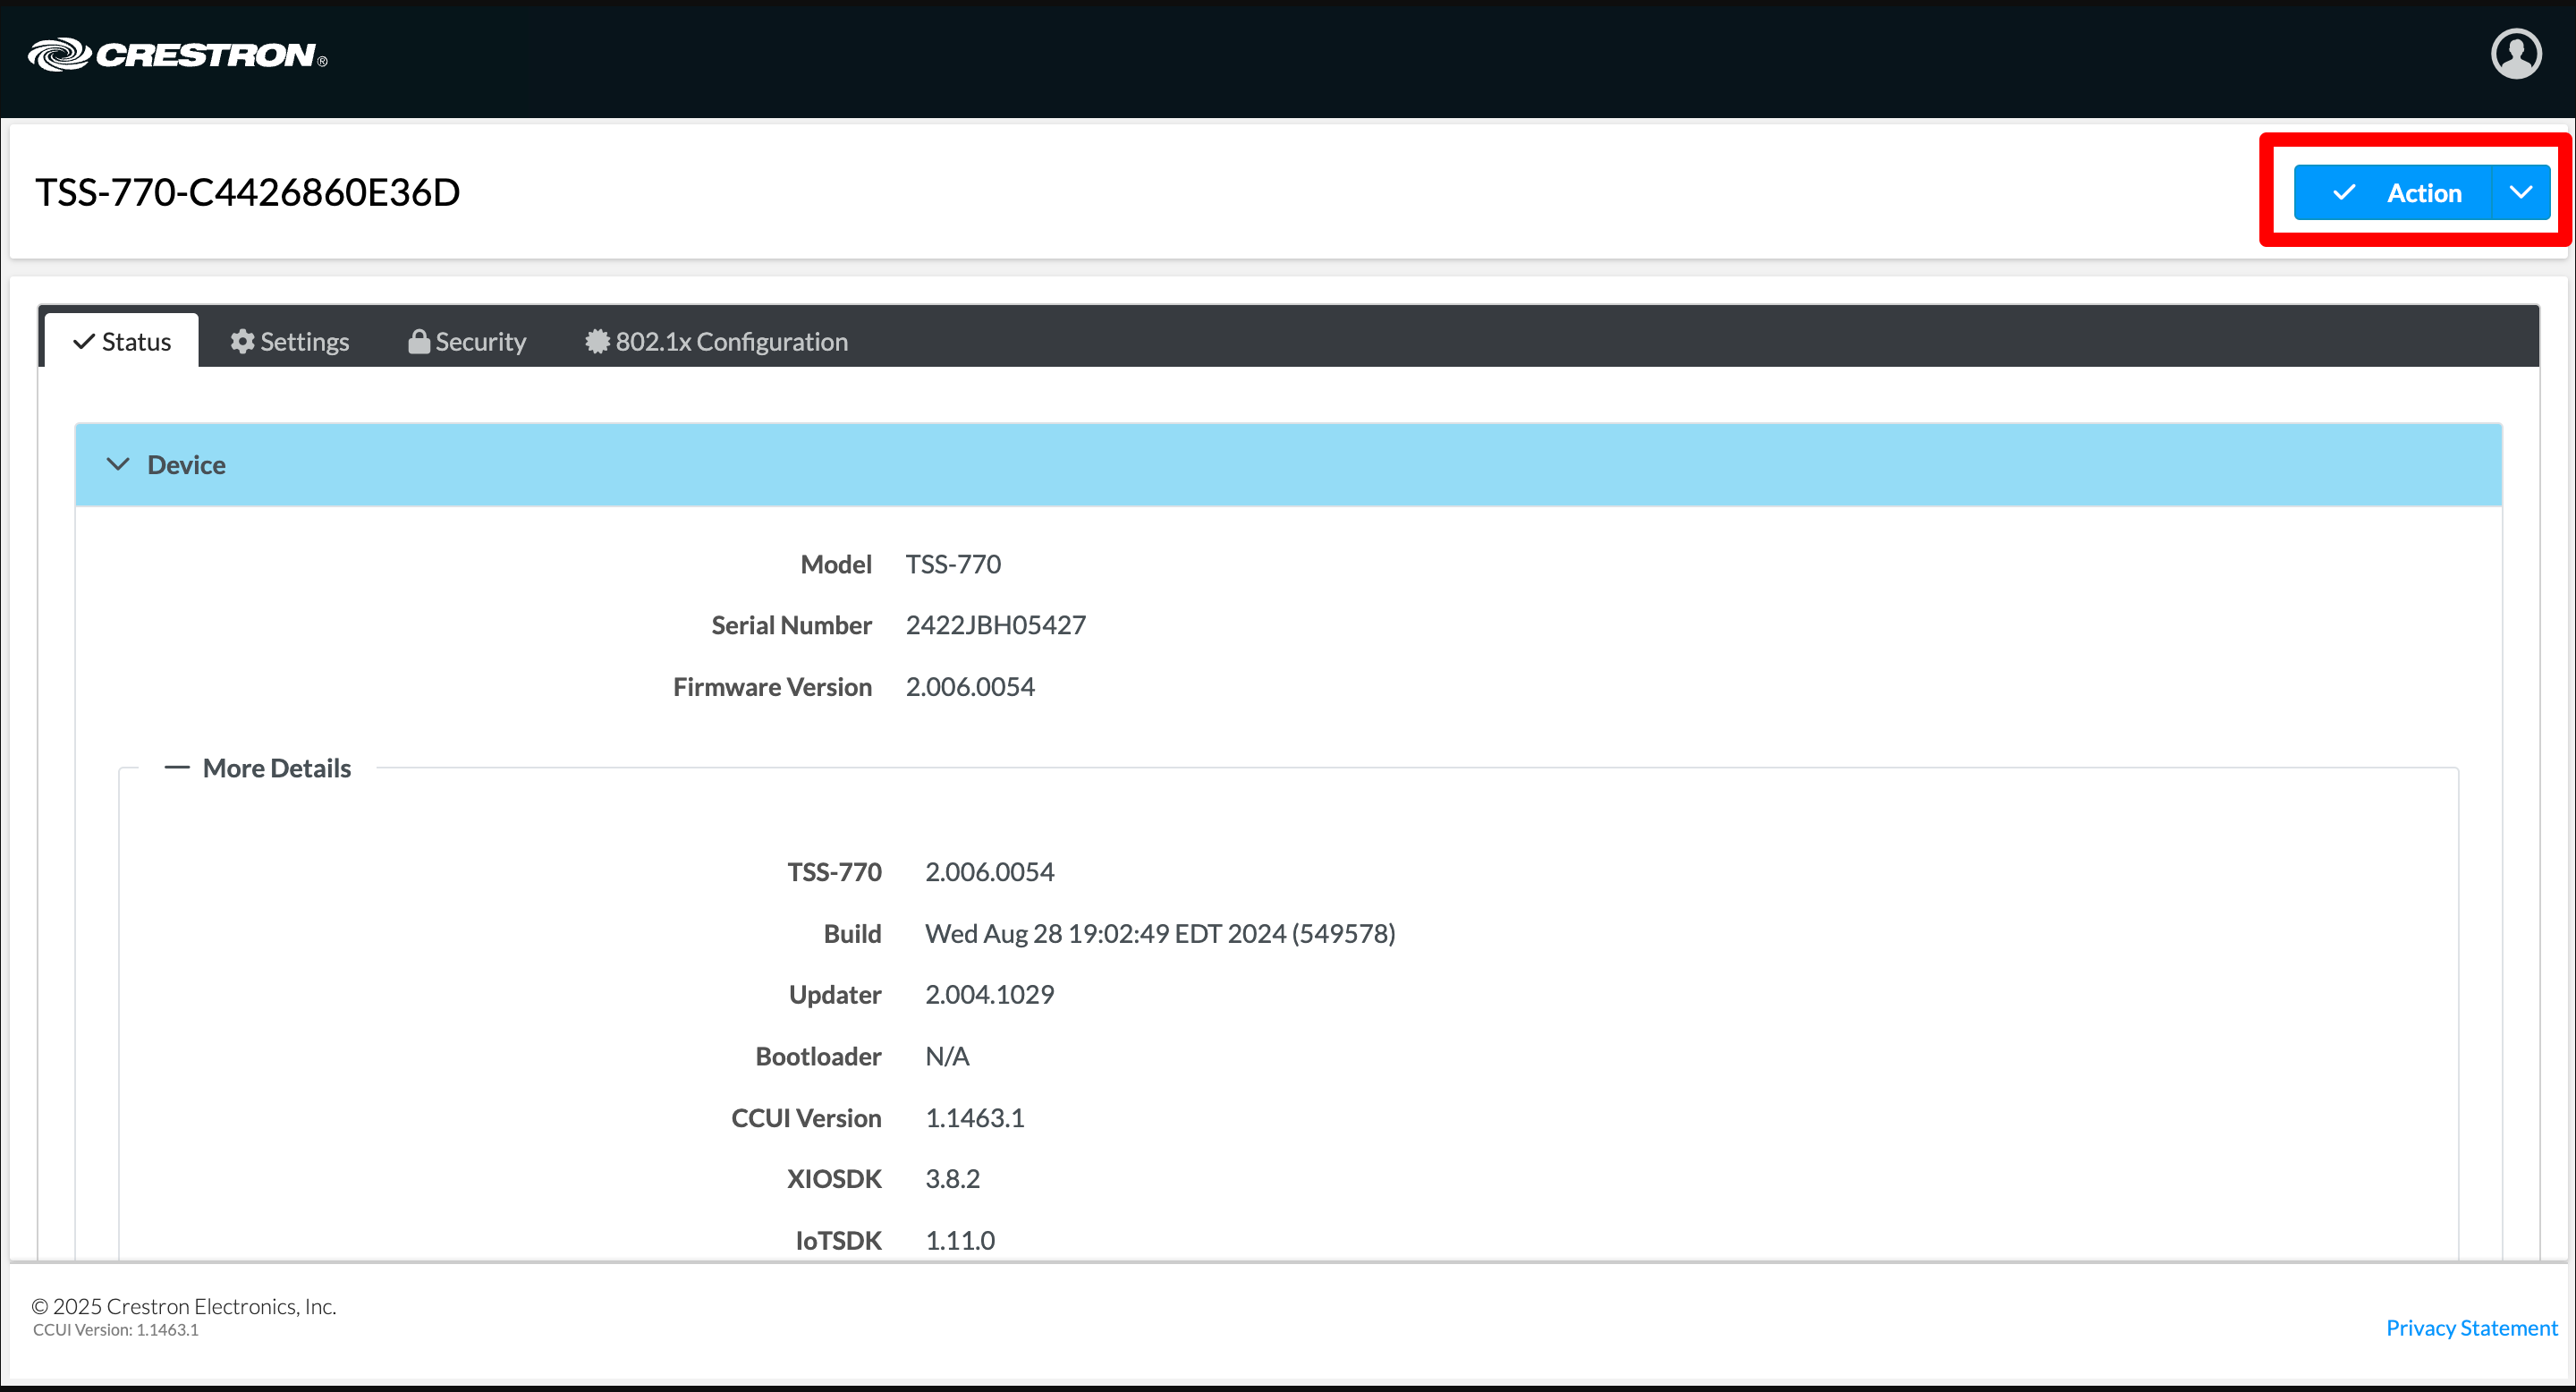Screen dimensions: 2576x1392
Task: Click the Model value TSS-770
Action: click(x=953, y=564)
